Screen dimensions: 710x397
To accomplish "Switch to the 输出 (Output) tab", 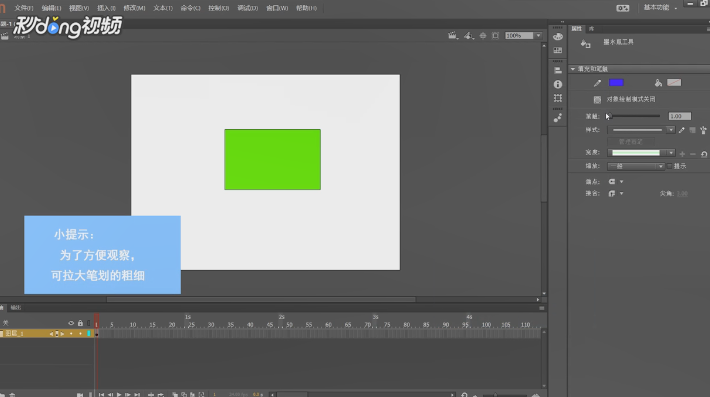I will (16, 307).
